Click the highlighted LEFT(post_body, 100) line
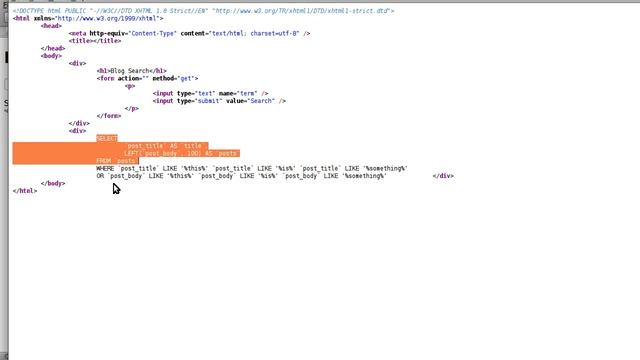Viewport: 640px width, 360px height. (x=182, y=153)
